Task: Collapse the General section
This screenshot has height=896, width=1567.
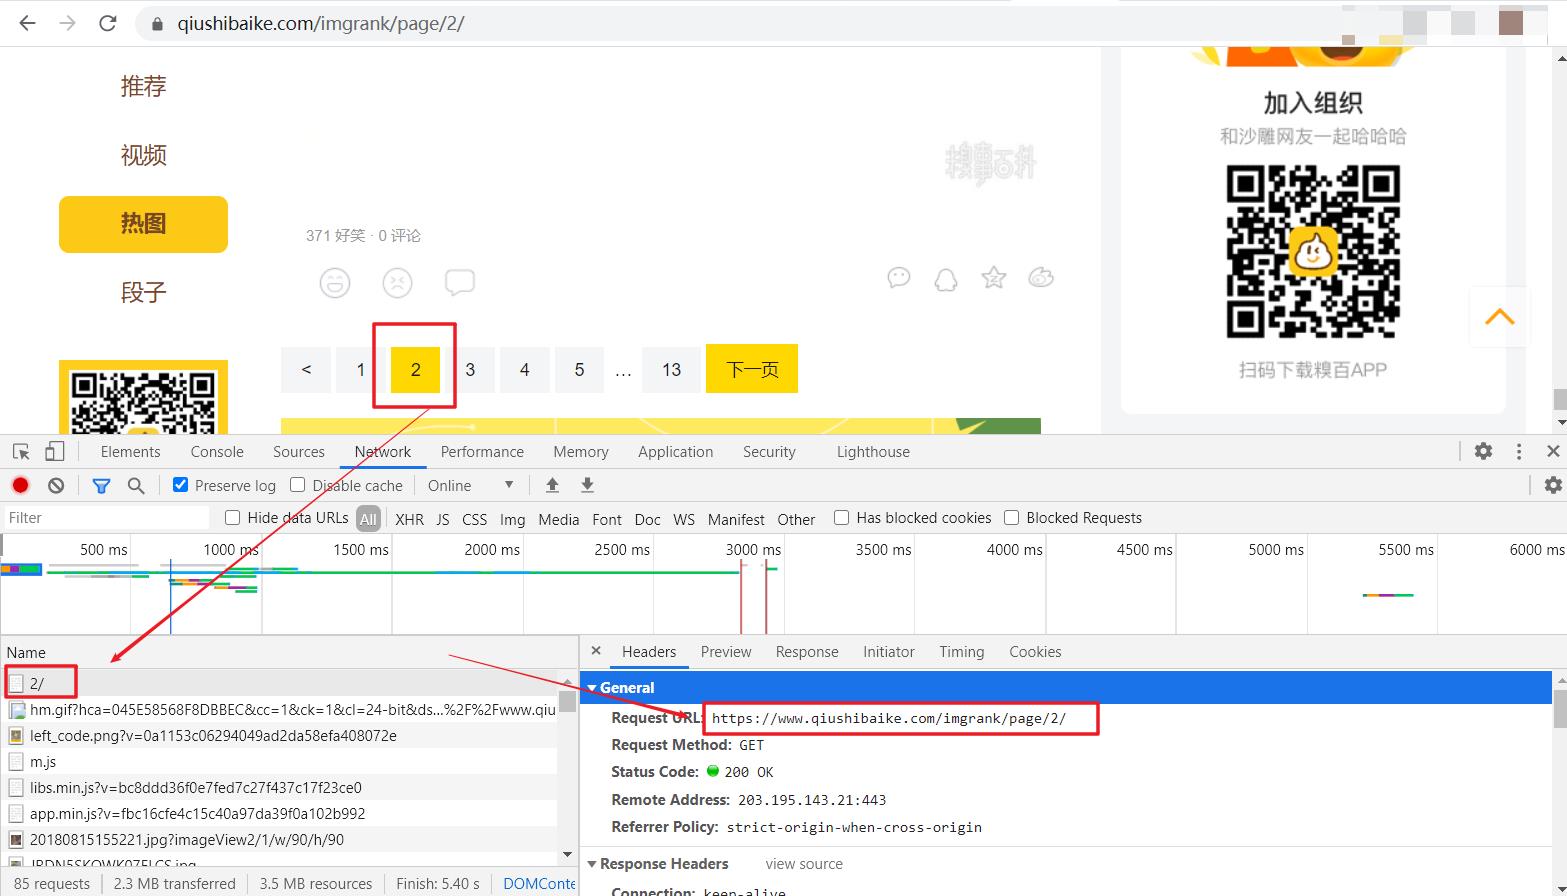Action: [x=592, y=688]
